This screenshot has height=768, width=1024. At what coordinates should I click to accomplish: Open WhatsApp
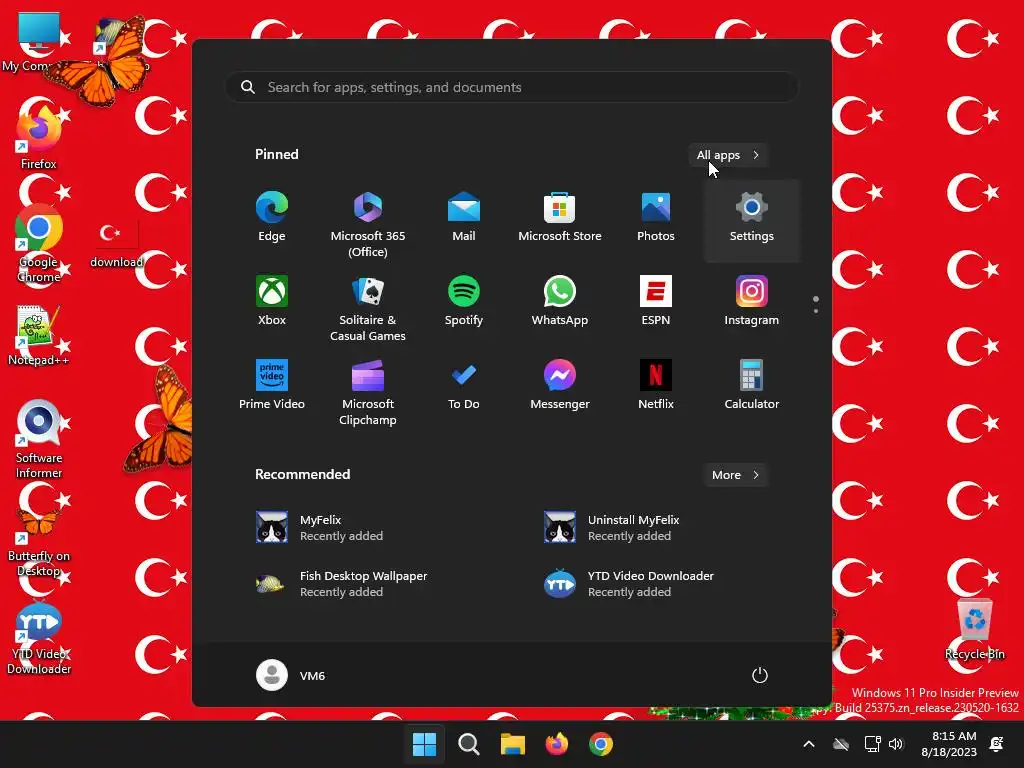tap(560, 303)
